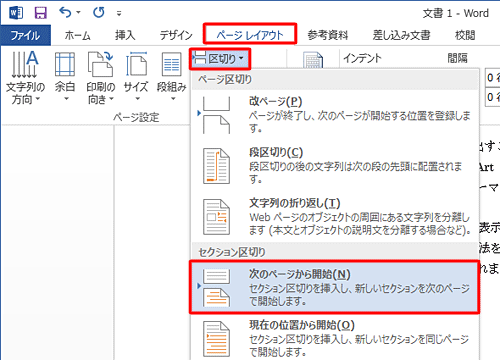Switch to the 参考資料 tab
Screen dimensions: 500x360
[x=328, y=35]
